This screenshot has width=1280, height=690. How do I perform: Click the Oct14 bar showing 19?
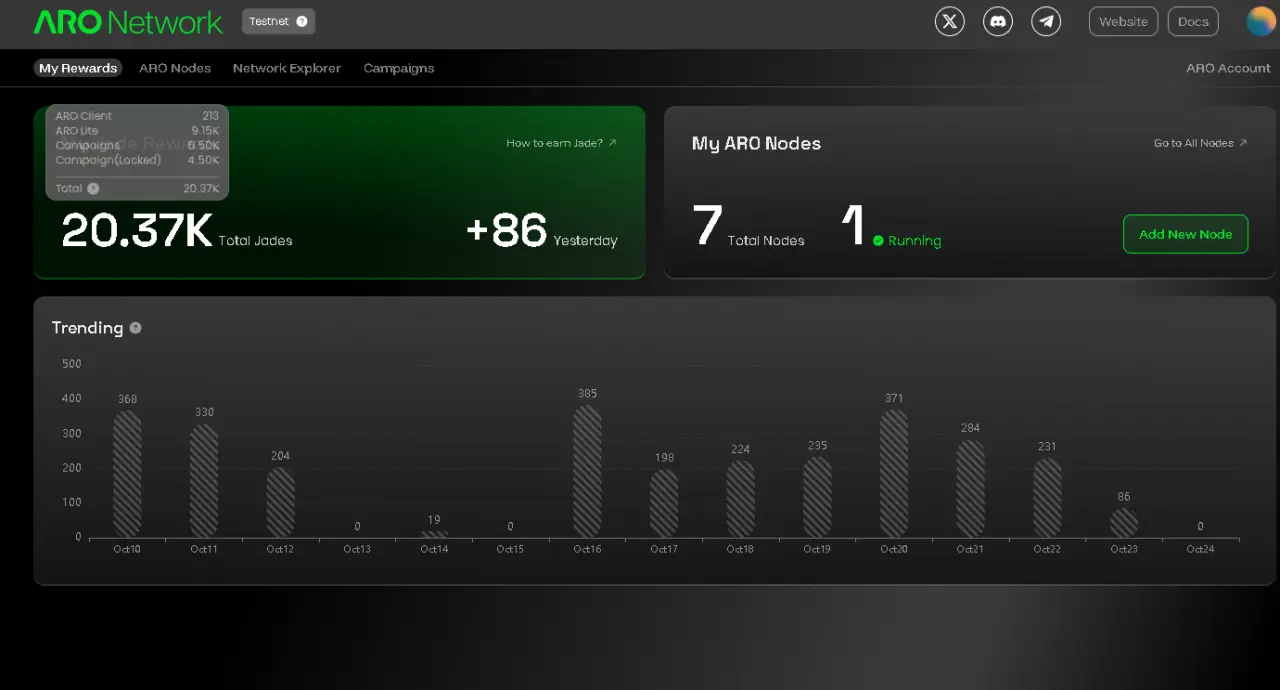(x=434, y=534)
